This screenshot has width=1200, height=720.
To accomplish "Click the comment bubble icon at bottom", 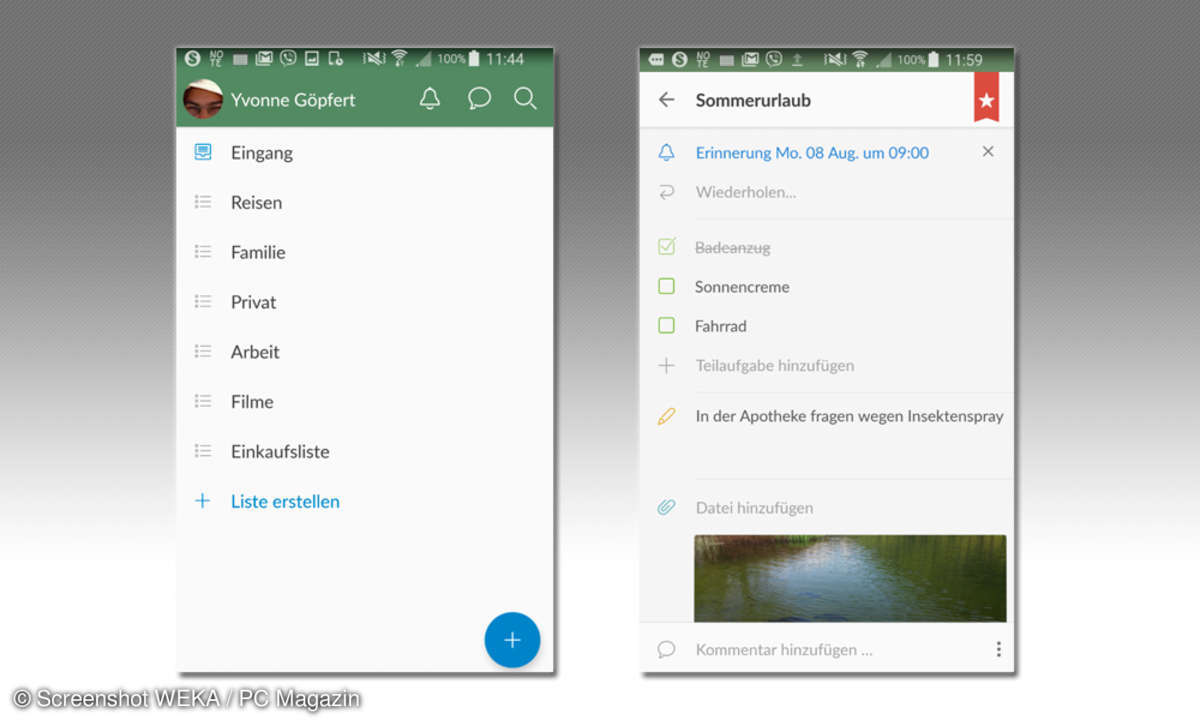I will pos(666,649).
